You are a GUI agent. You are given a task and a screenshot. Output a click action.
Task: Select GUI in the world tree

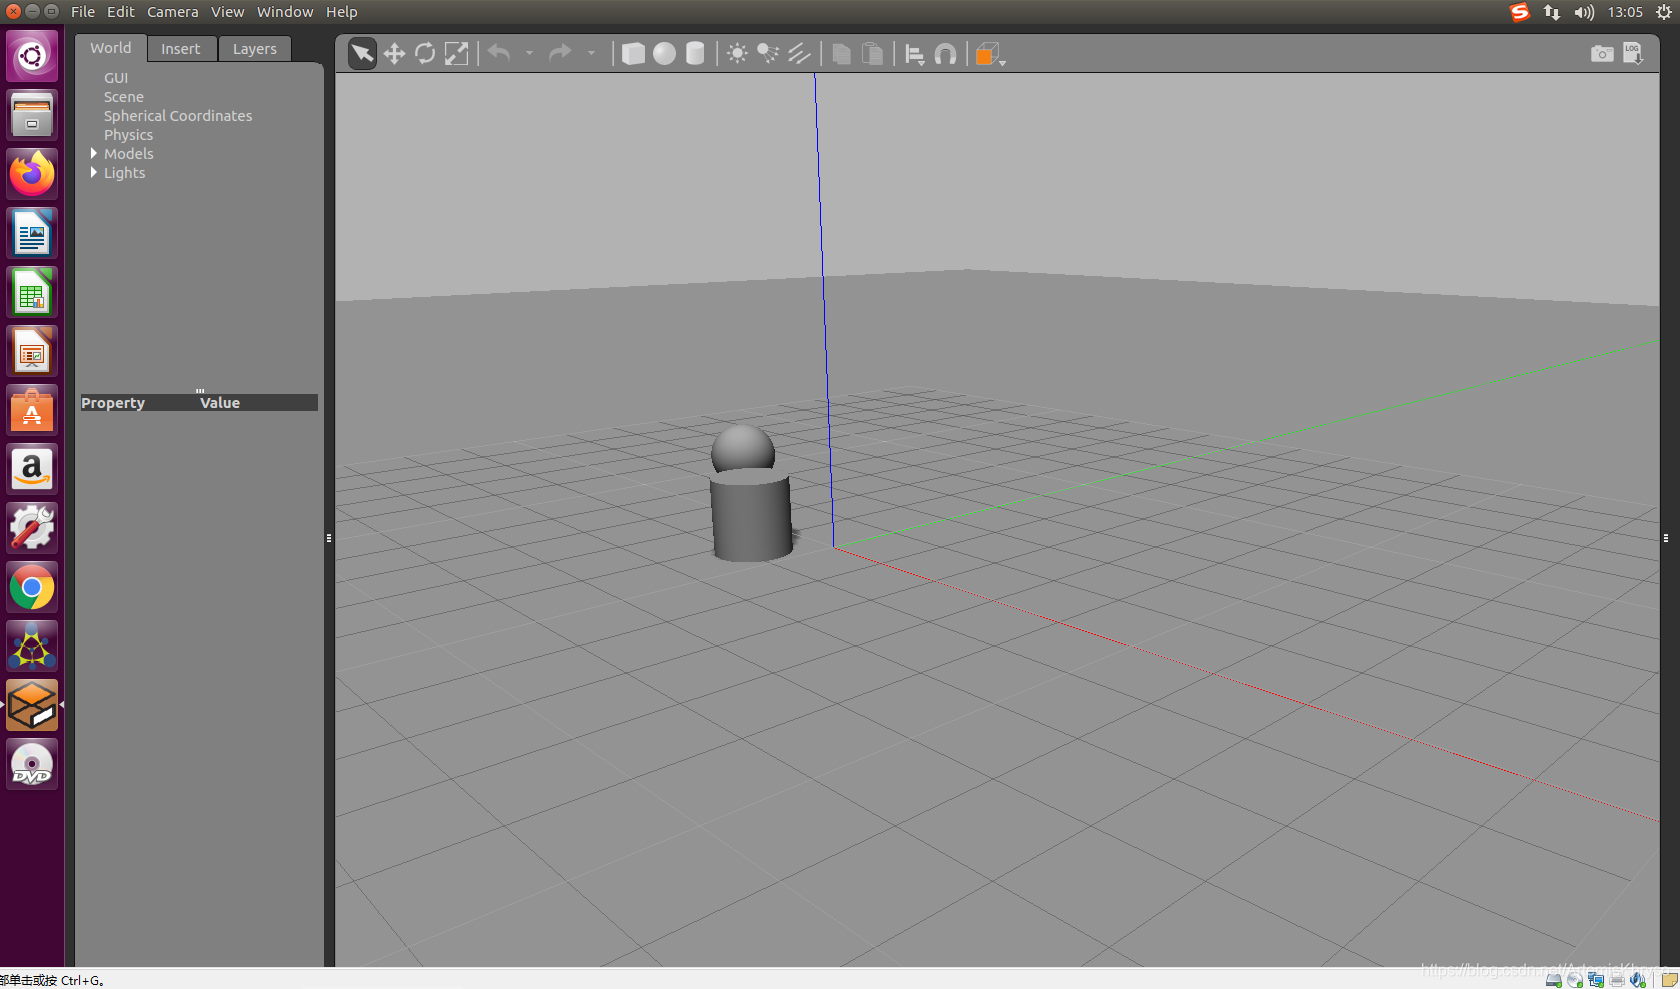pyautogui.click(x=116, y=78)
